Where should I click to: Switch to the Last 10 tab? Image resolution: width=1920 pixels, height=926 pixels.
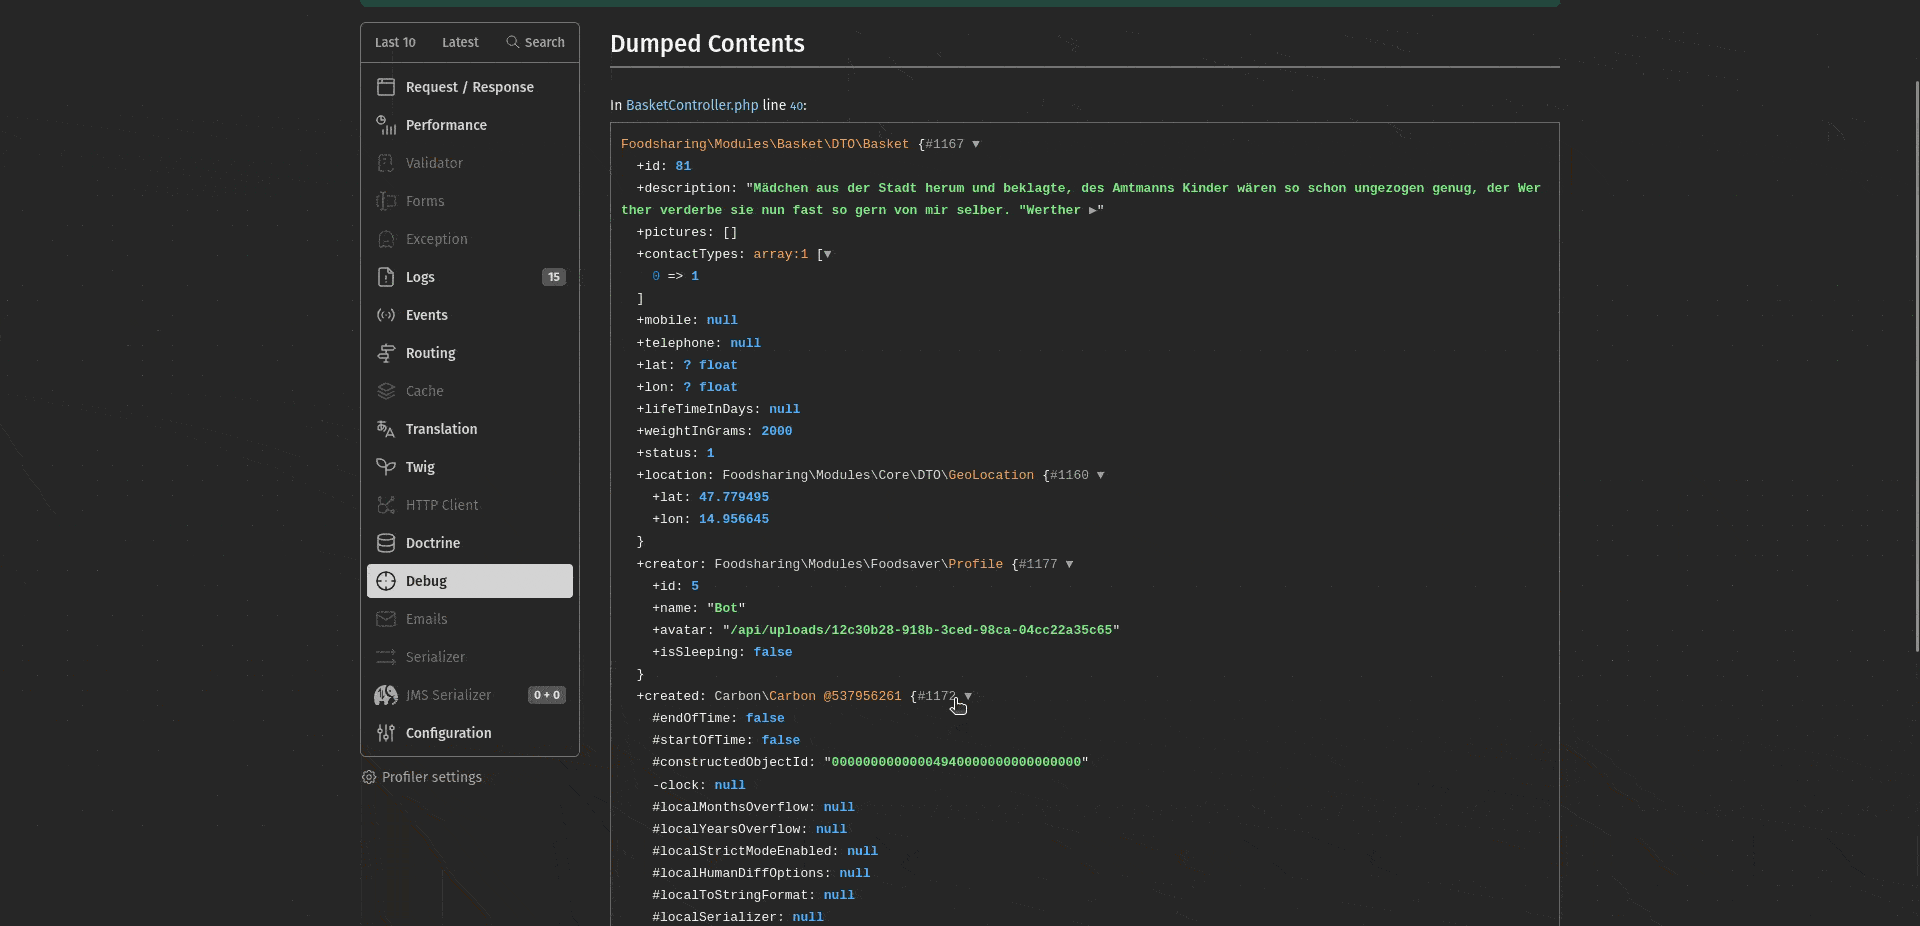click(x=395, y=42)
